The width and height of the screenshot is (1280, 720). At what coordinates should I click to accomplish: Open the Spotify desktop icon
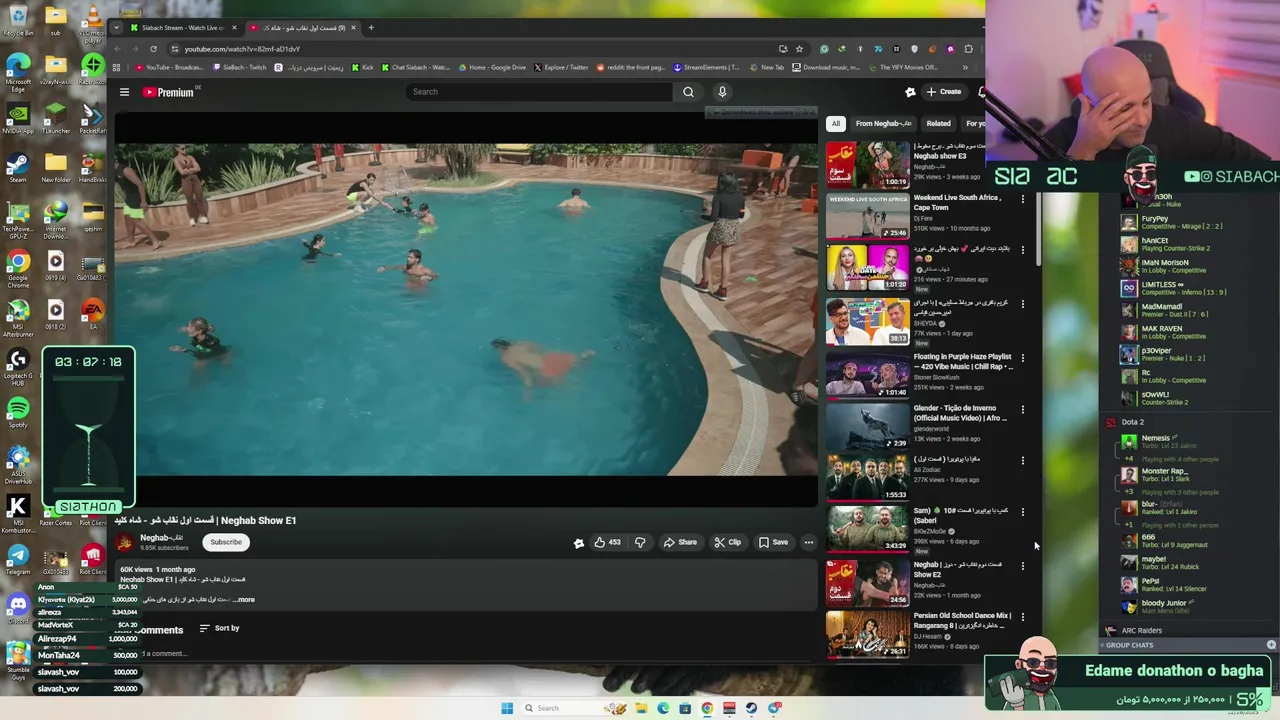pos(18,412)
